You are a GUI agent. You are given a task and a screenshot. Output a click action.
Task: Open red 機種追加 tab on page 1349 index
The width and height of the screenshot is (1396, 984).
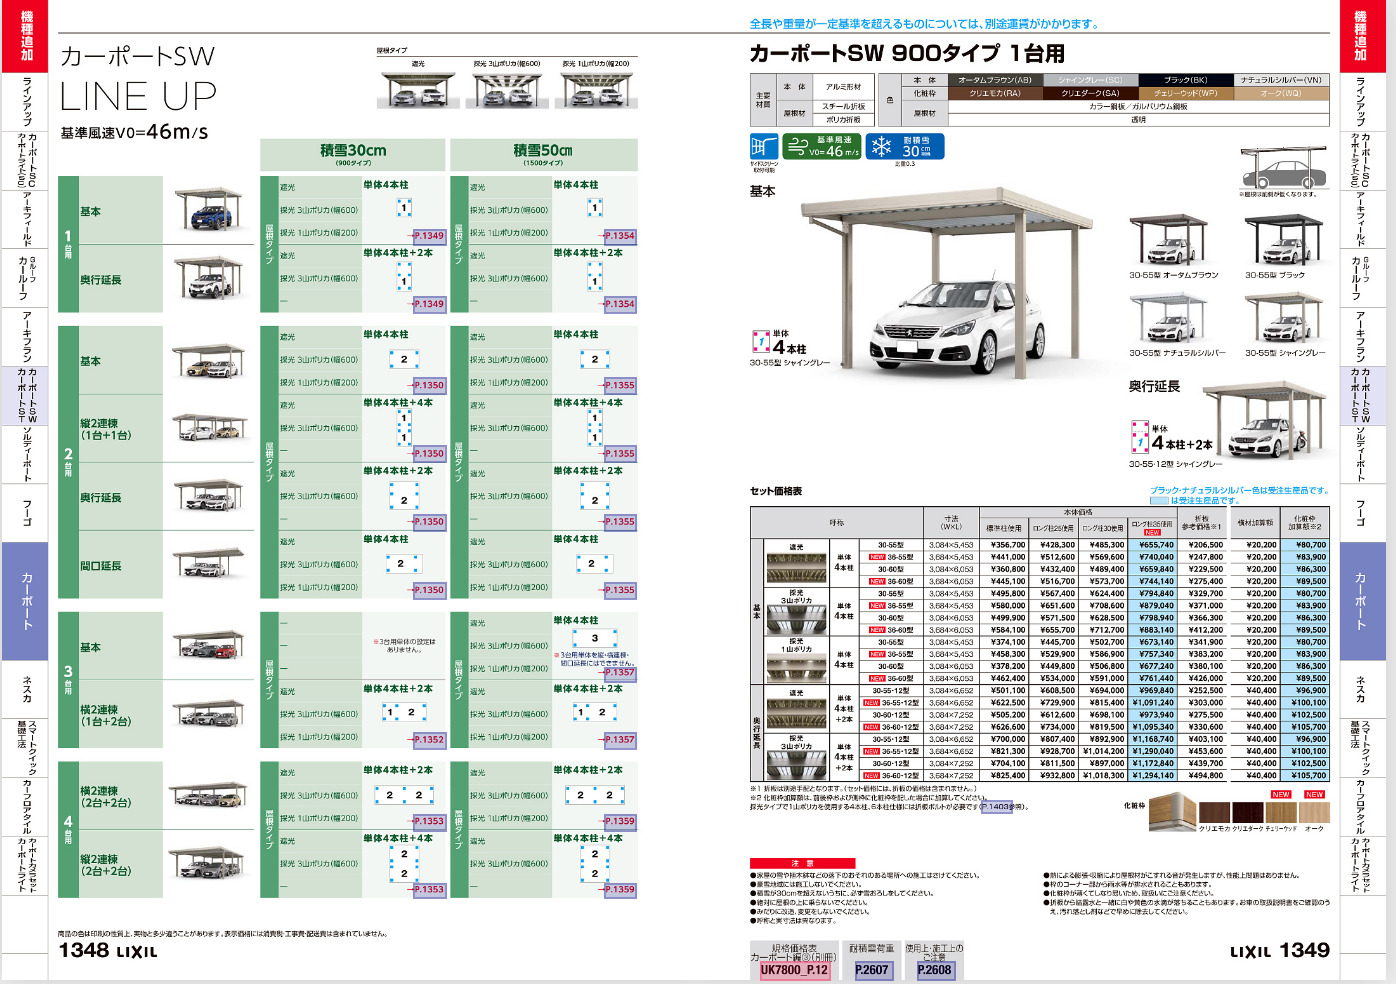[1362, 36]
